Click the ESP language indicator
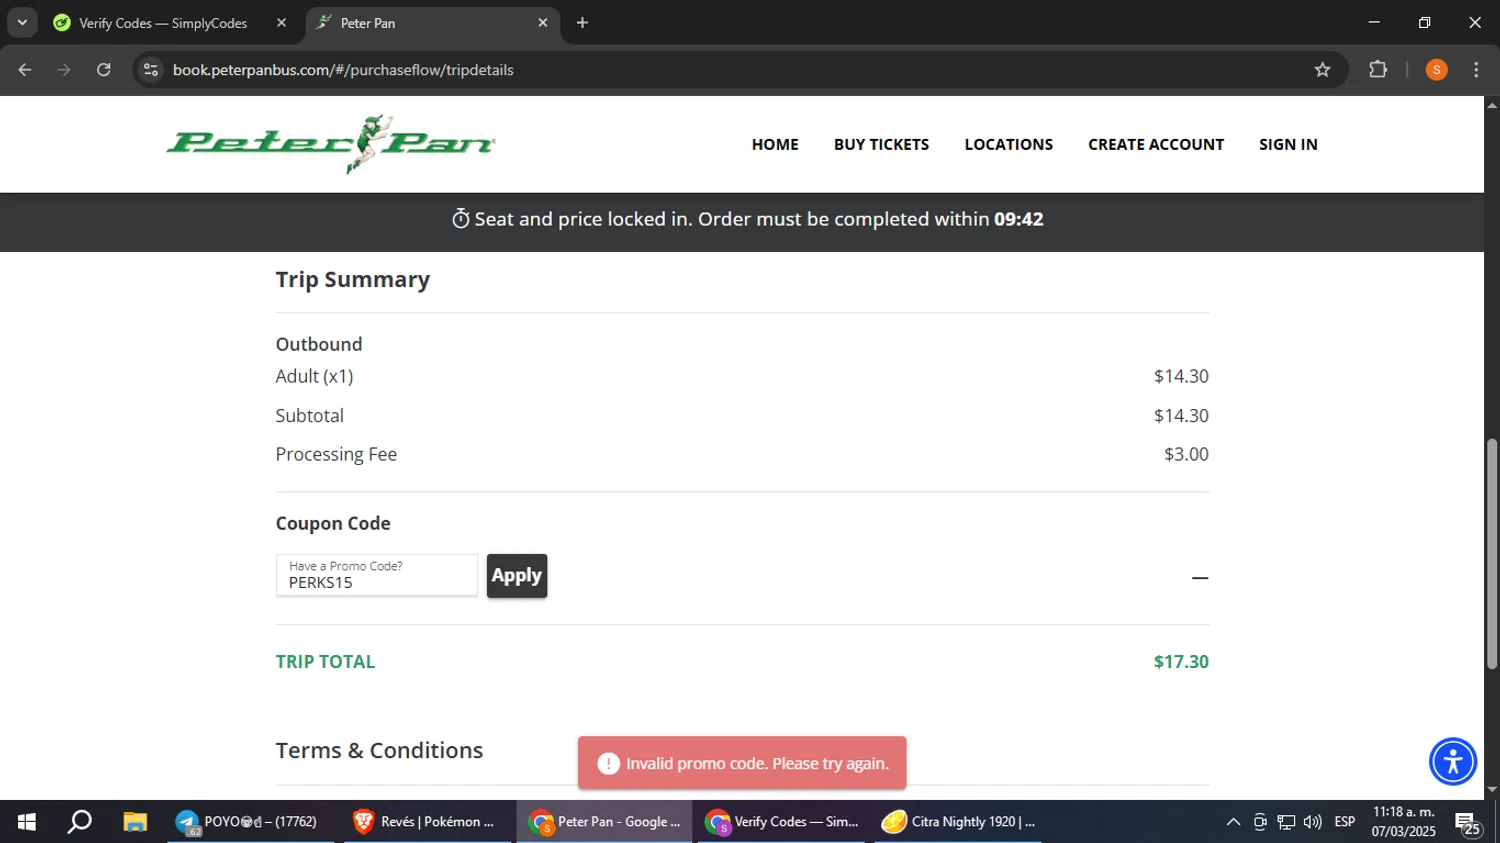The image size is (1500, 843). coord(1345,822)
